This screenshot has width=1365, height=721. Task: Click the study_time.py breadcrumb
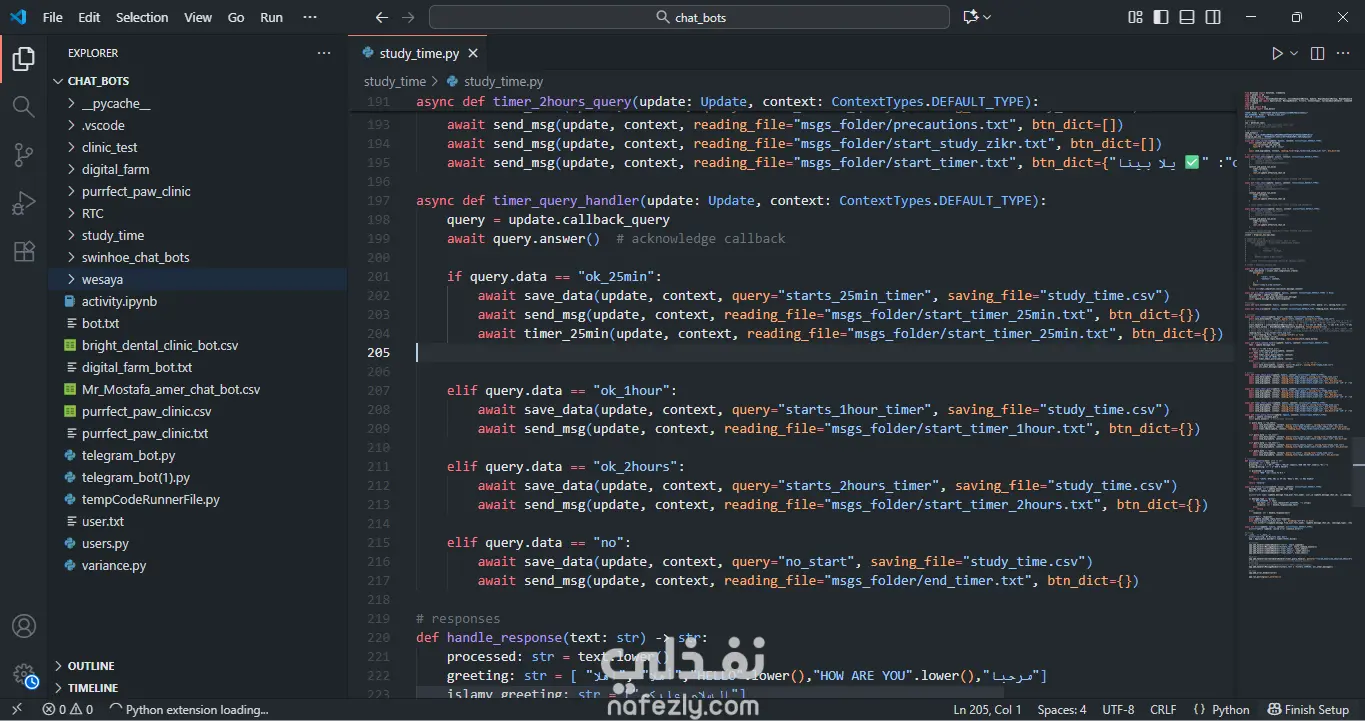(x=503, y=82)
